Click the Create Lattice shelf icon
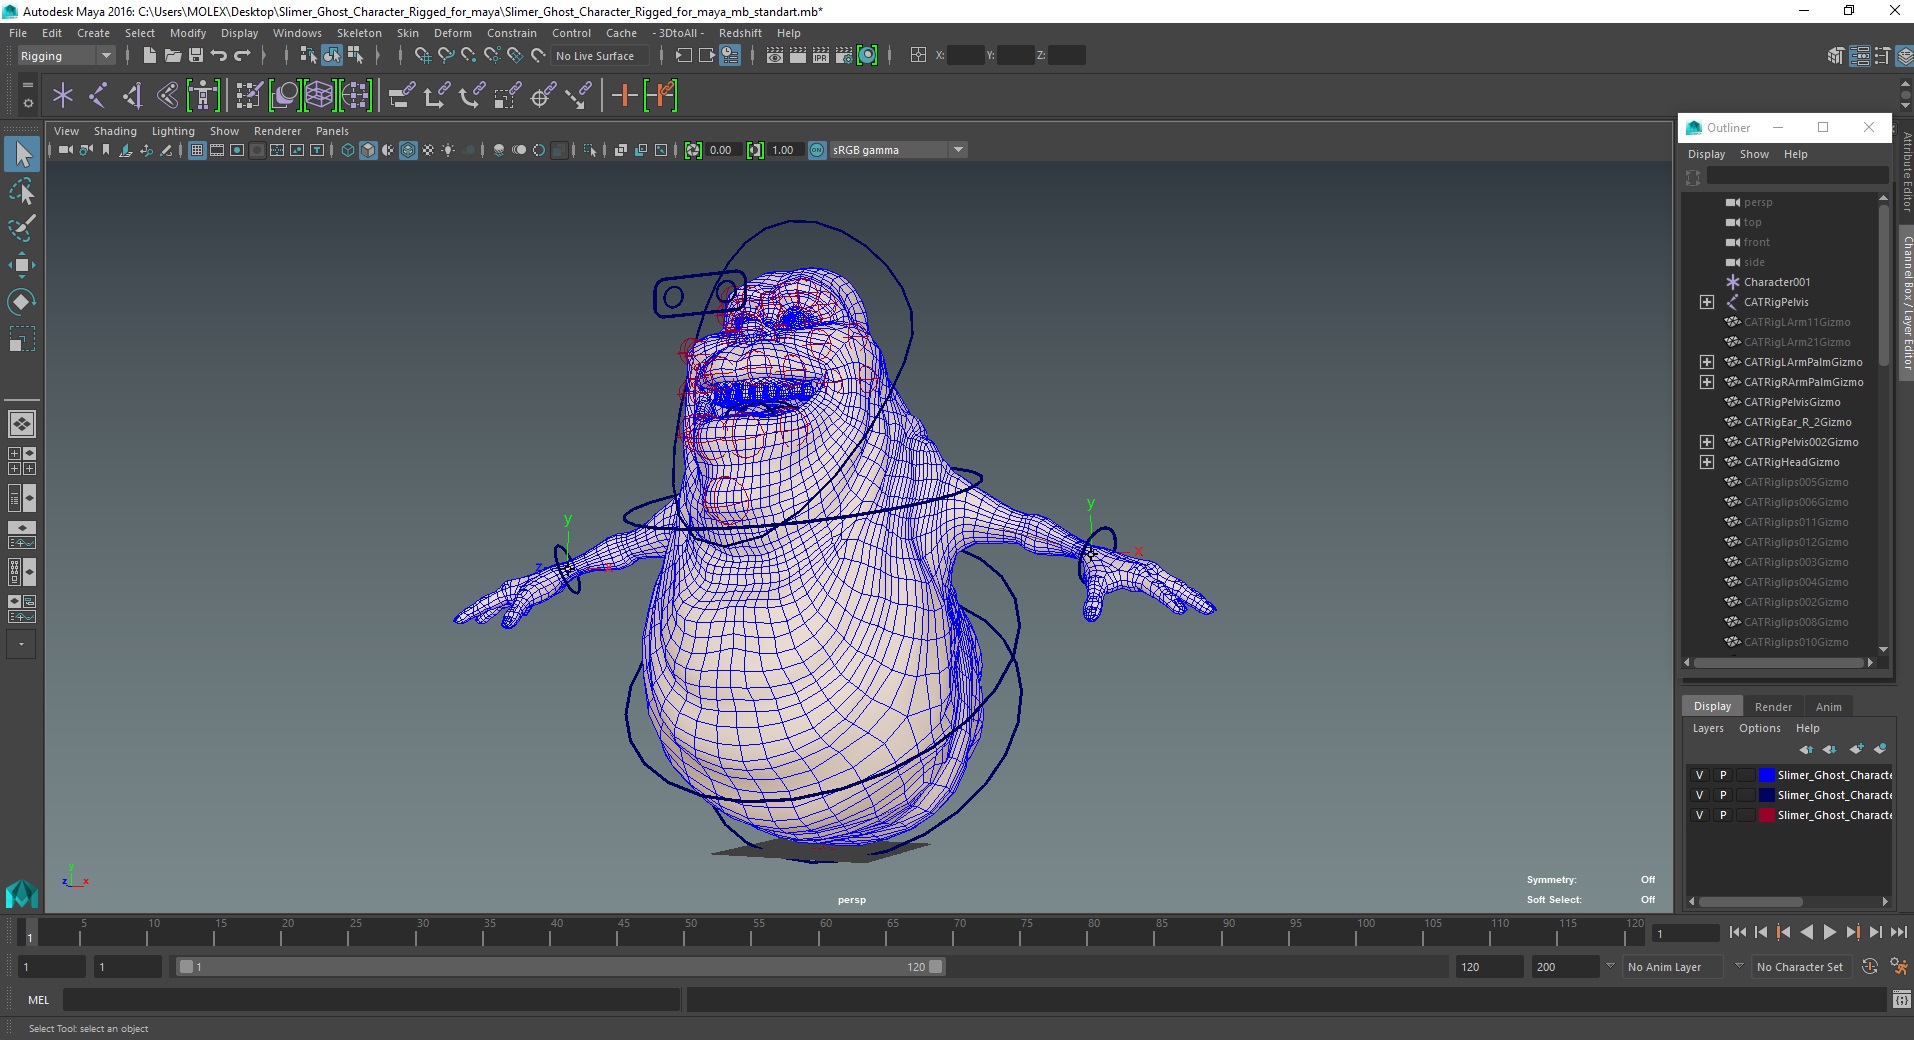The image size is (1914, 1040). (x=319, y=96)
